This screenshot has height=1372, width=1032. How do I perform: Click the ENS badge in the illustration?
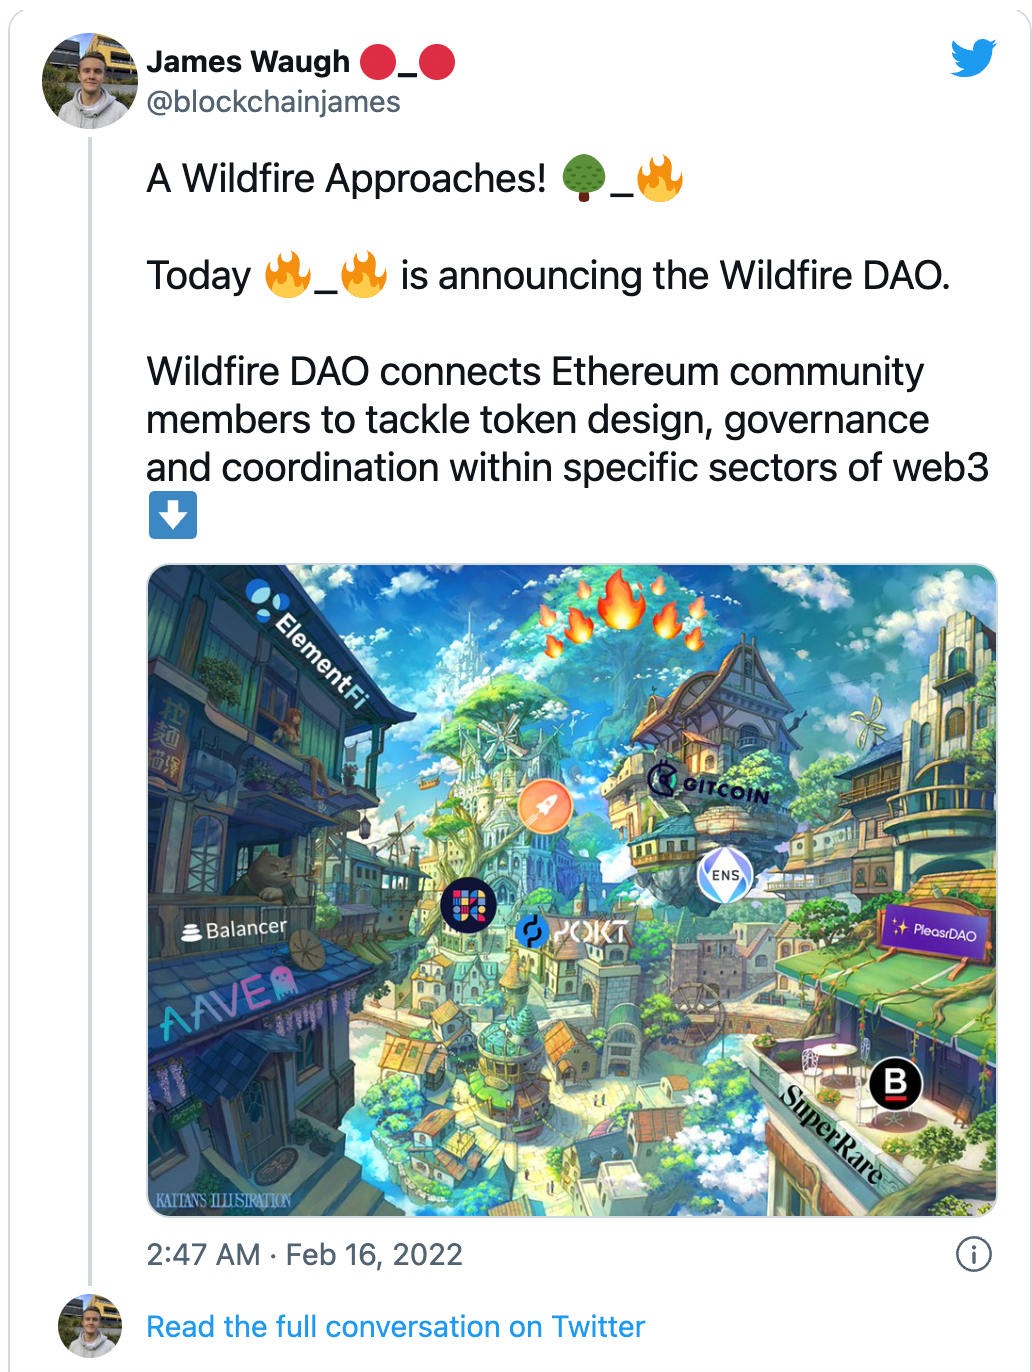pyautogui.click(x=725, y=875)
